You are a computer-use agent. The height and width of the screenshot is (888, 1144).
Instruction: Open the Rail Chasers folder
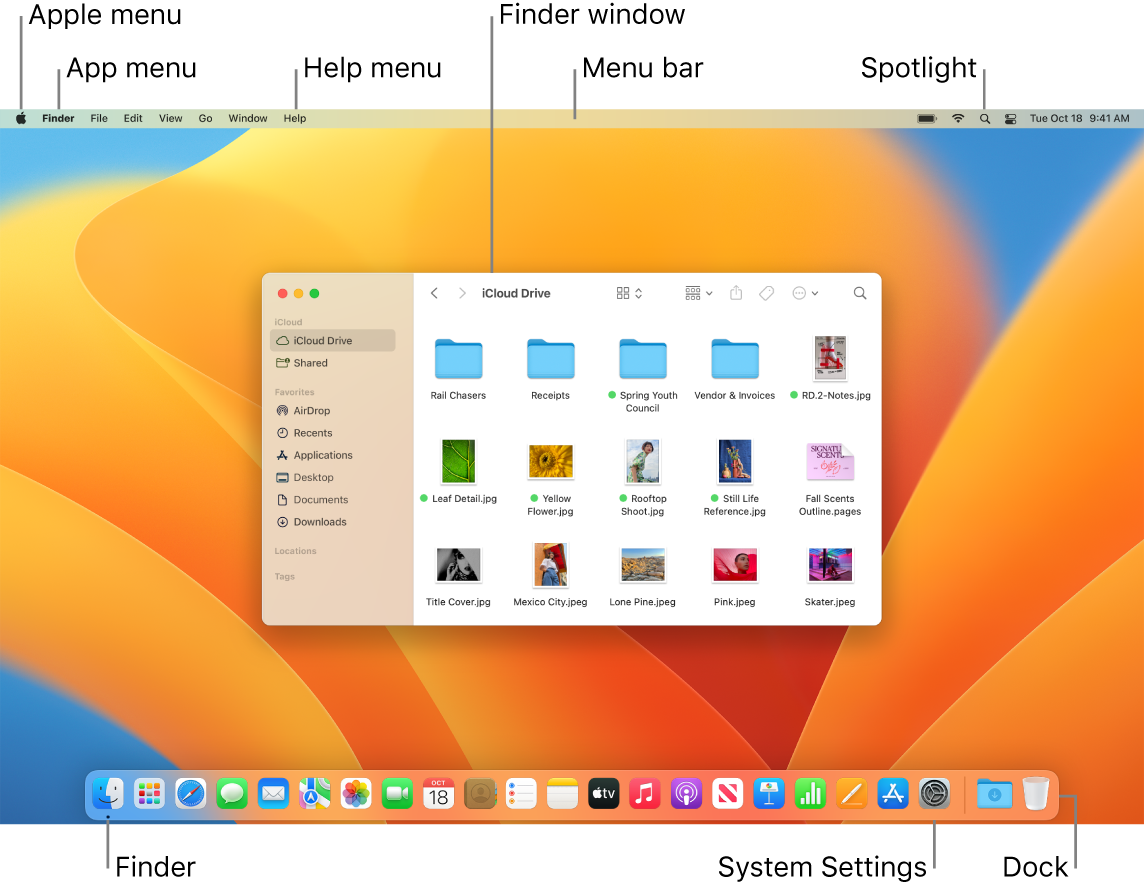pos(458,358)
